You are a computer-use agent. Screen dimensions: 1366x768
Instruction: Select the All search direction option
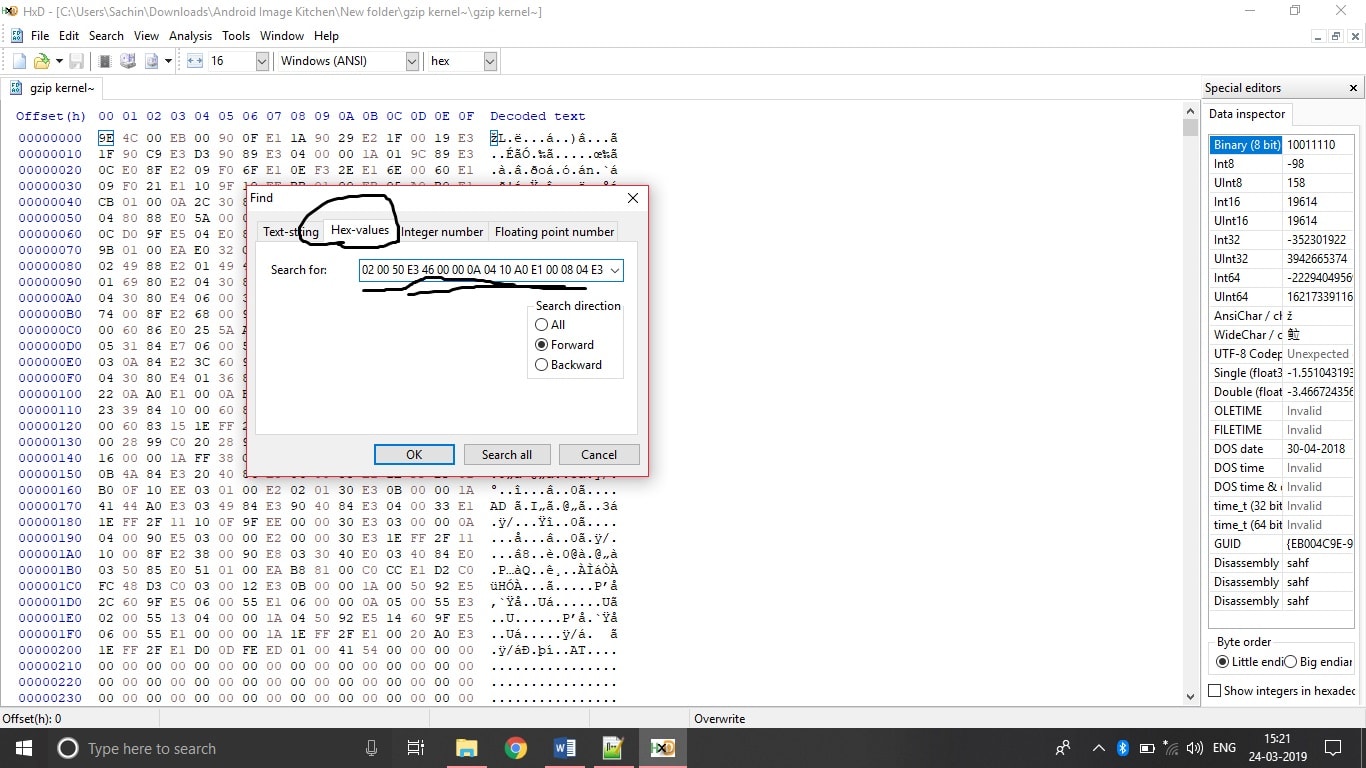point(542,325)
